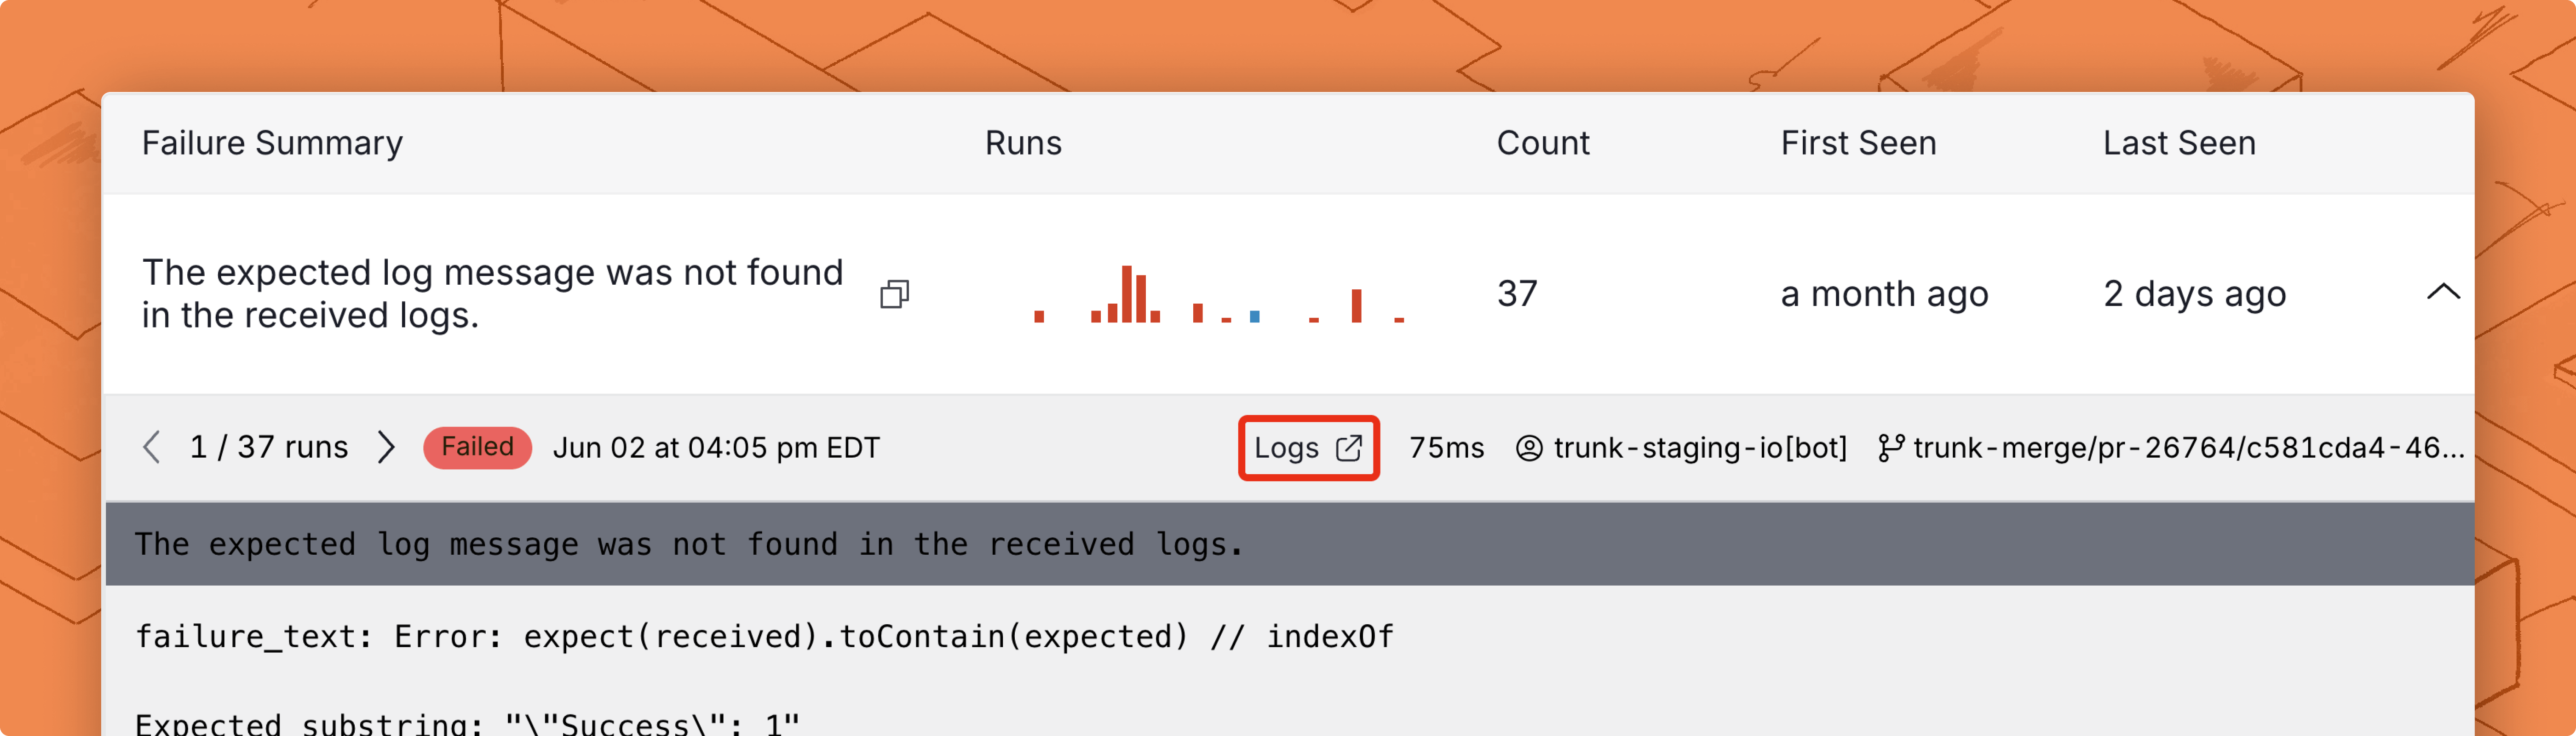Open the Logs external link

1287,448
